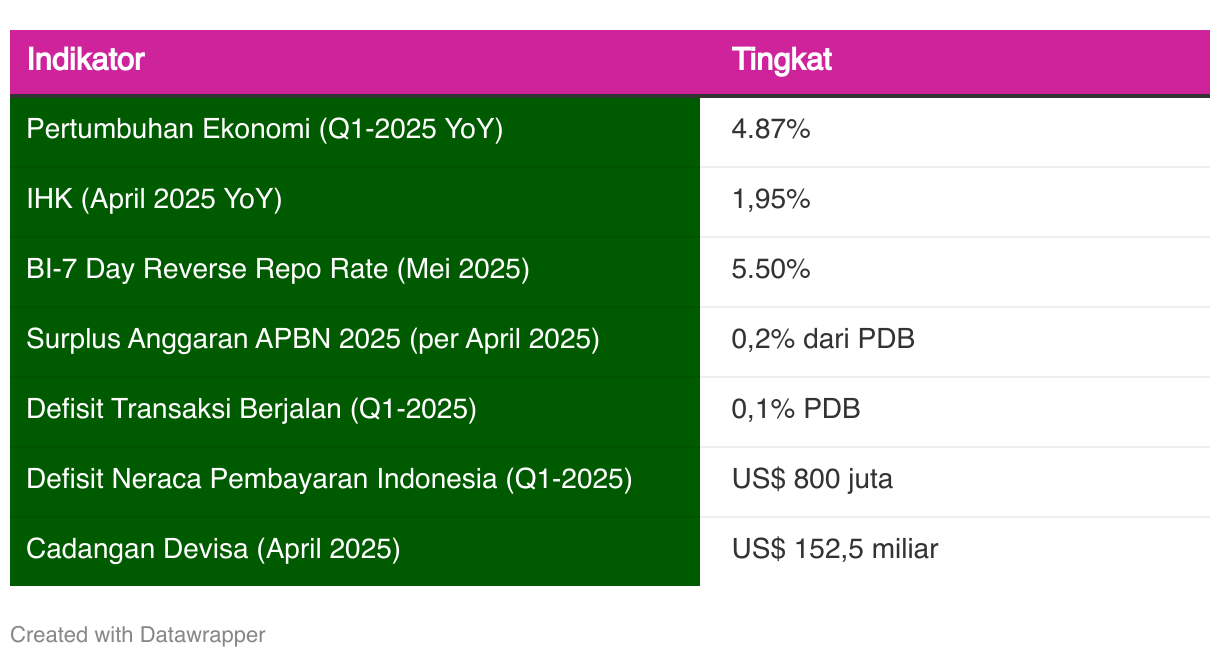This screenshot has height=658, width=1220.
Task: Click the 0,2% dari PDB value
Action: [x=823, y=339]
